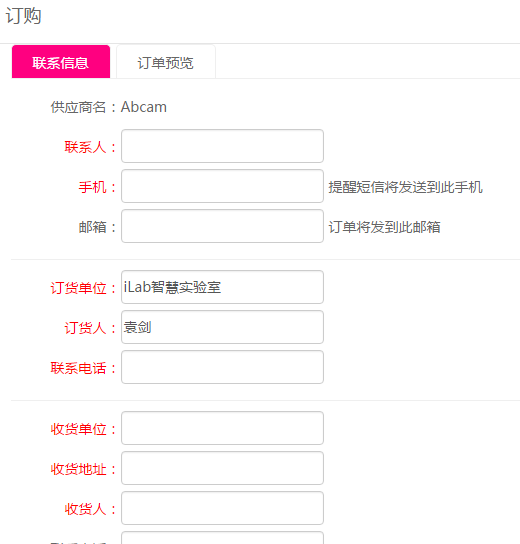Click the 订购 page heading
The width and height of the screenshot is (520, 544).
tap(24, 16)
